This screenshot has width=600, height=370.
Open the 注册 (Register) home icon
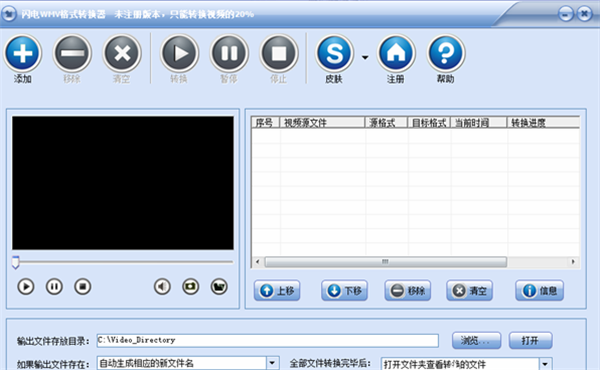point(396,53)
